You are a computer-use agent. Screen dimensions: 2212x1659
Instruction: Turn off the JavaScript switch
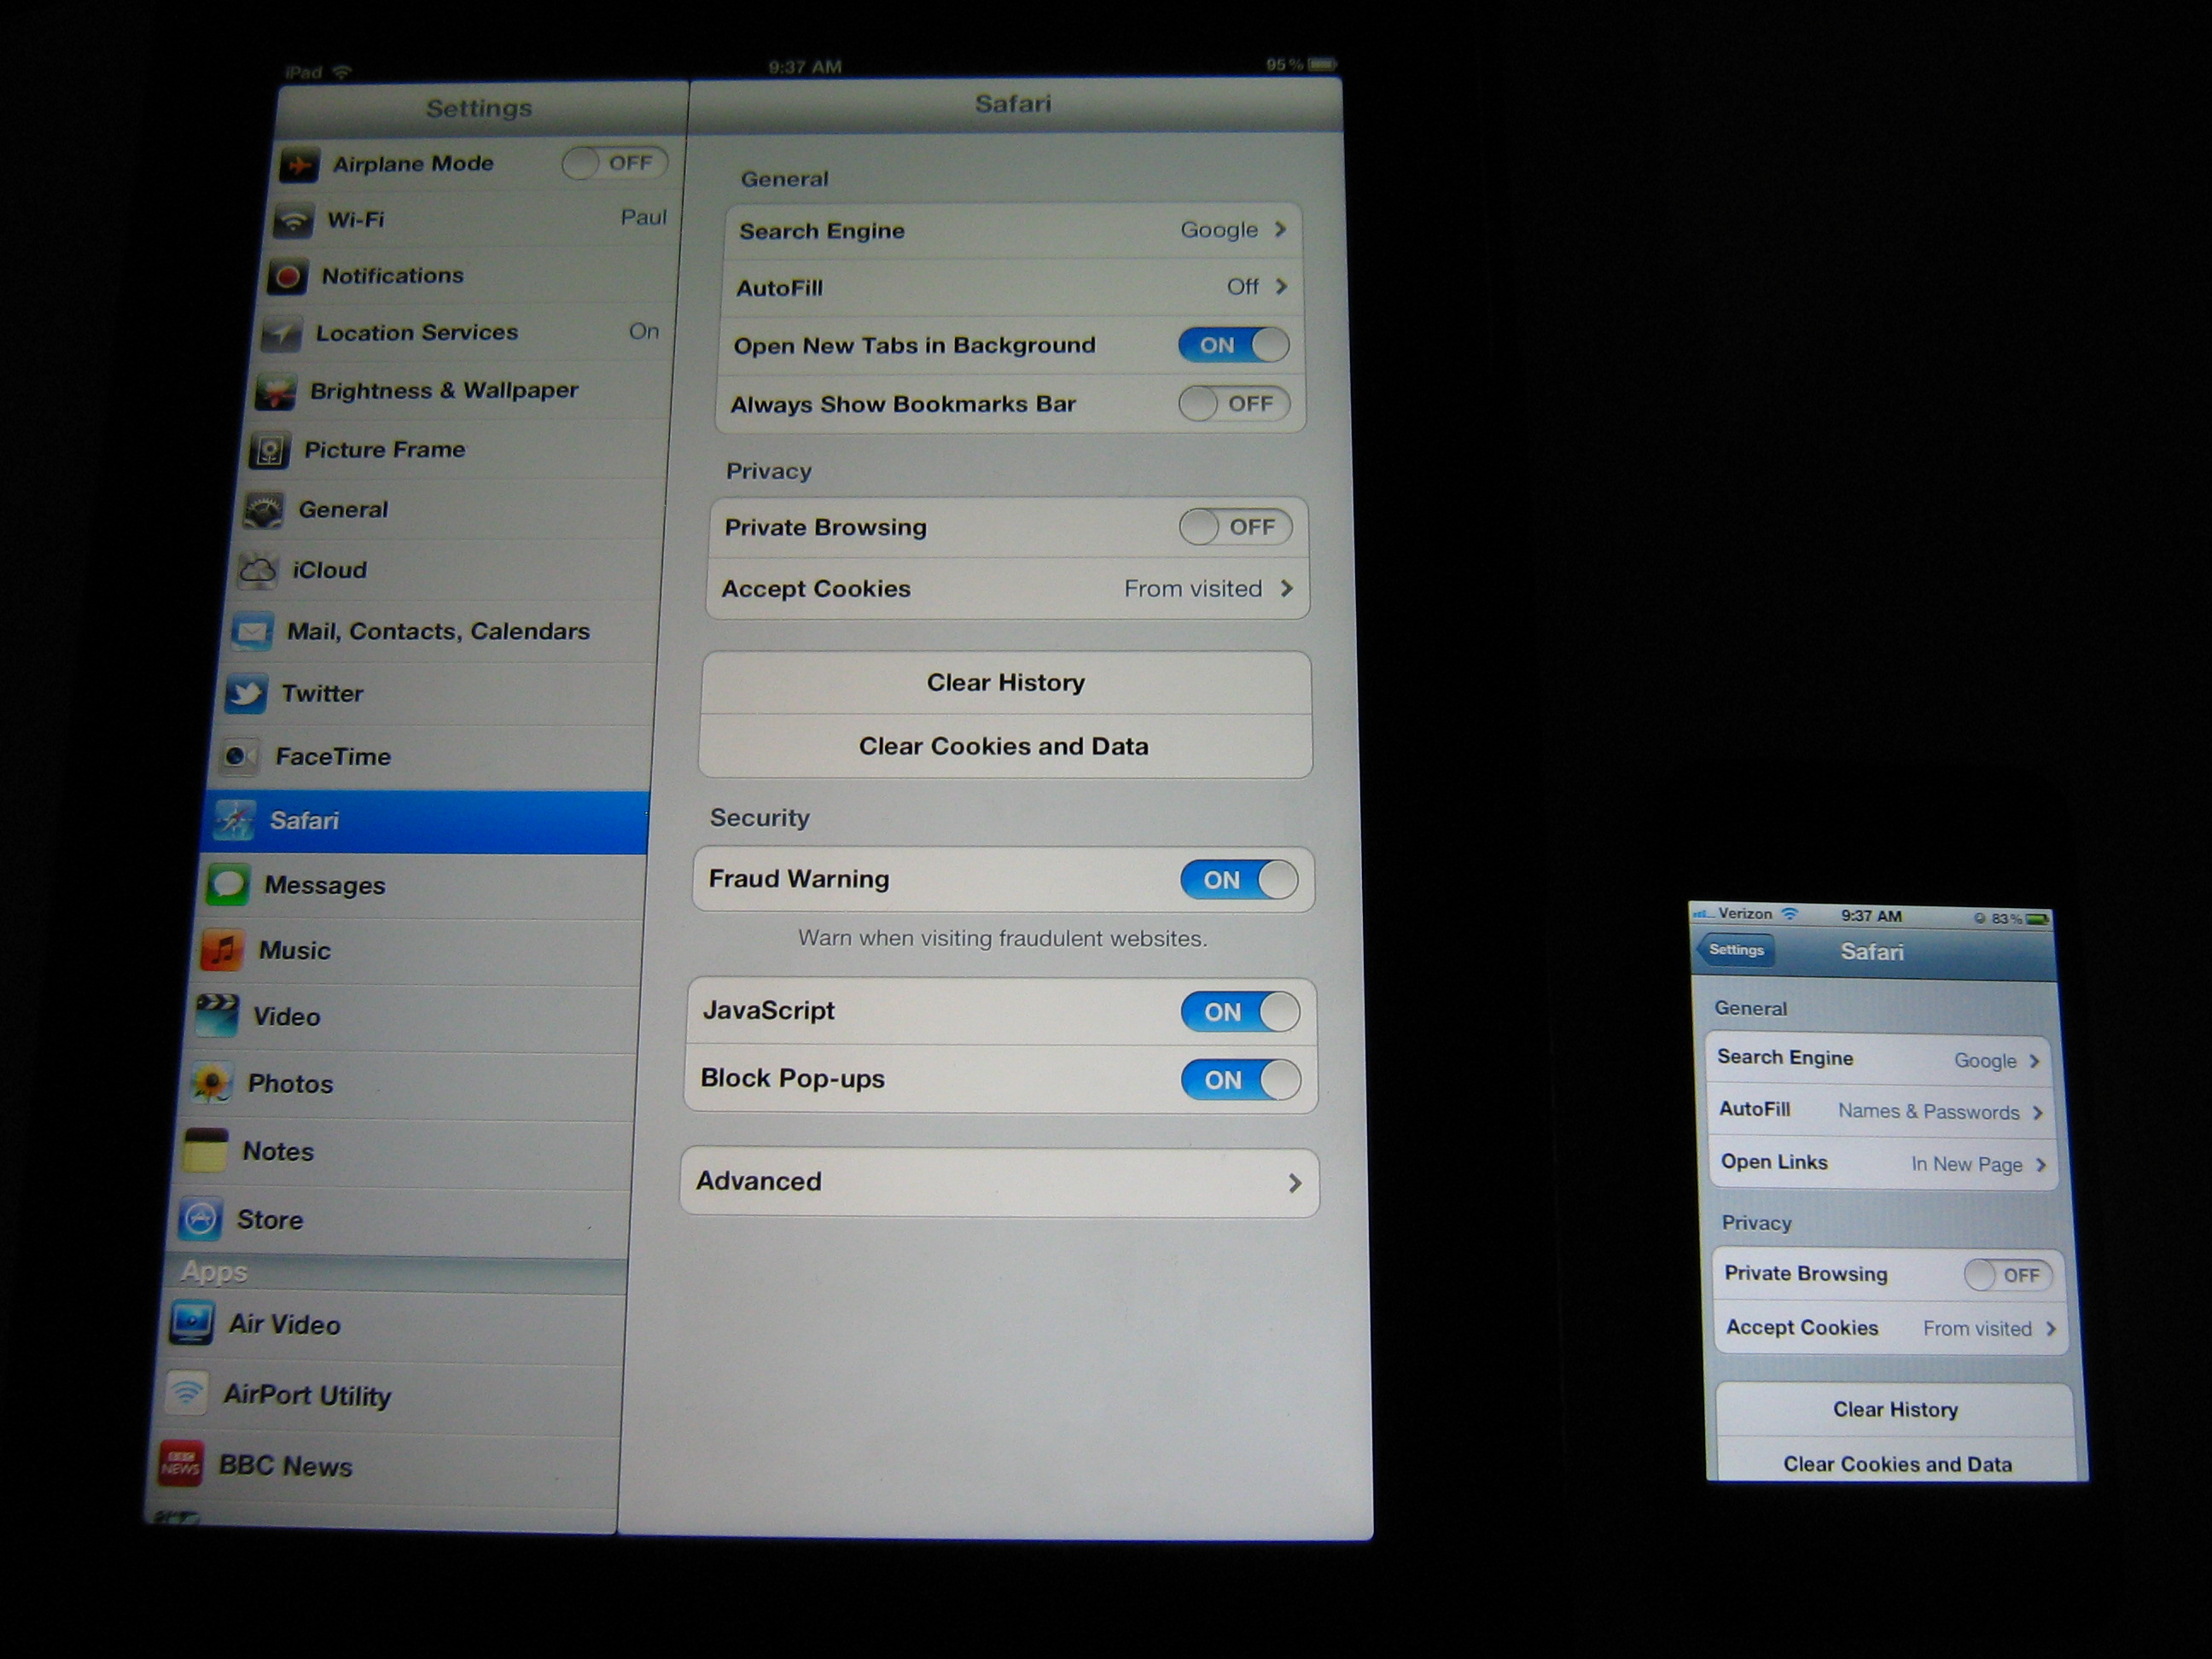pyautogui.click(x=1239, y=1012)
